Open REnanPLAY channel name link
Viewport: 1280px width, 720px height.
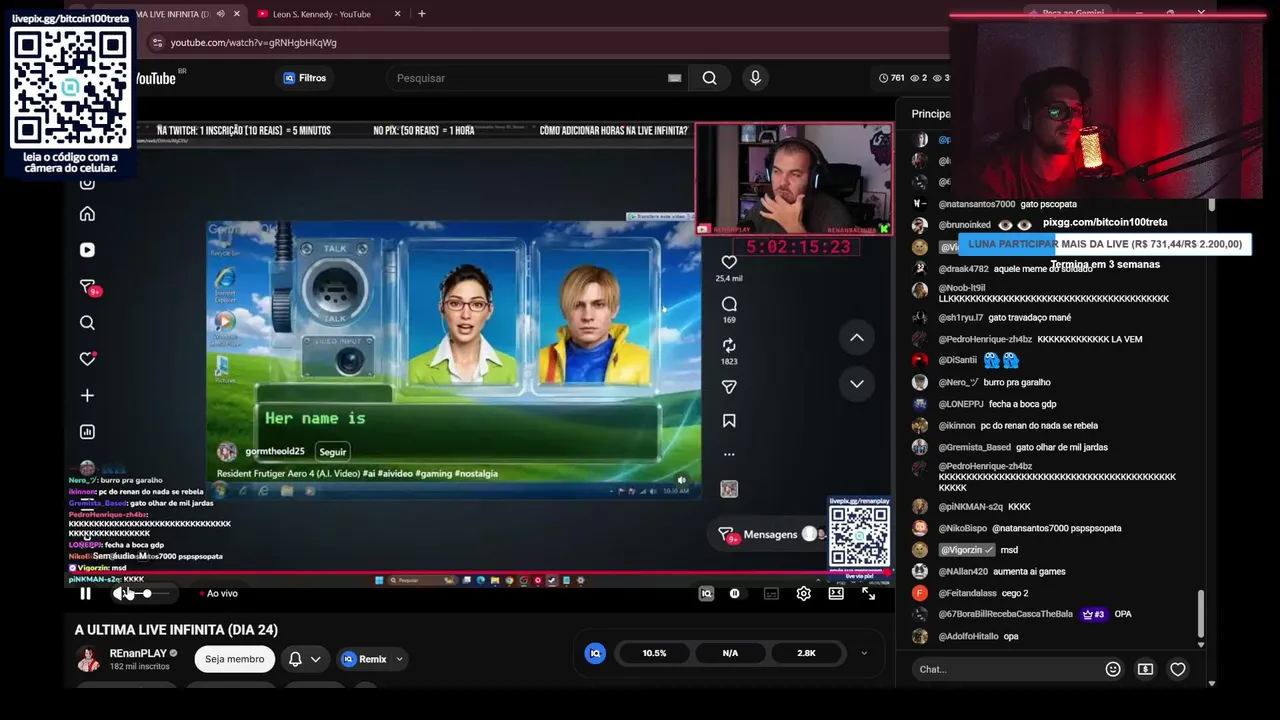[138, 654]
